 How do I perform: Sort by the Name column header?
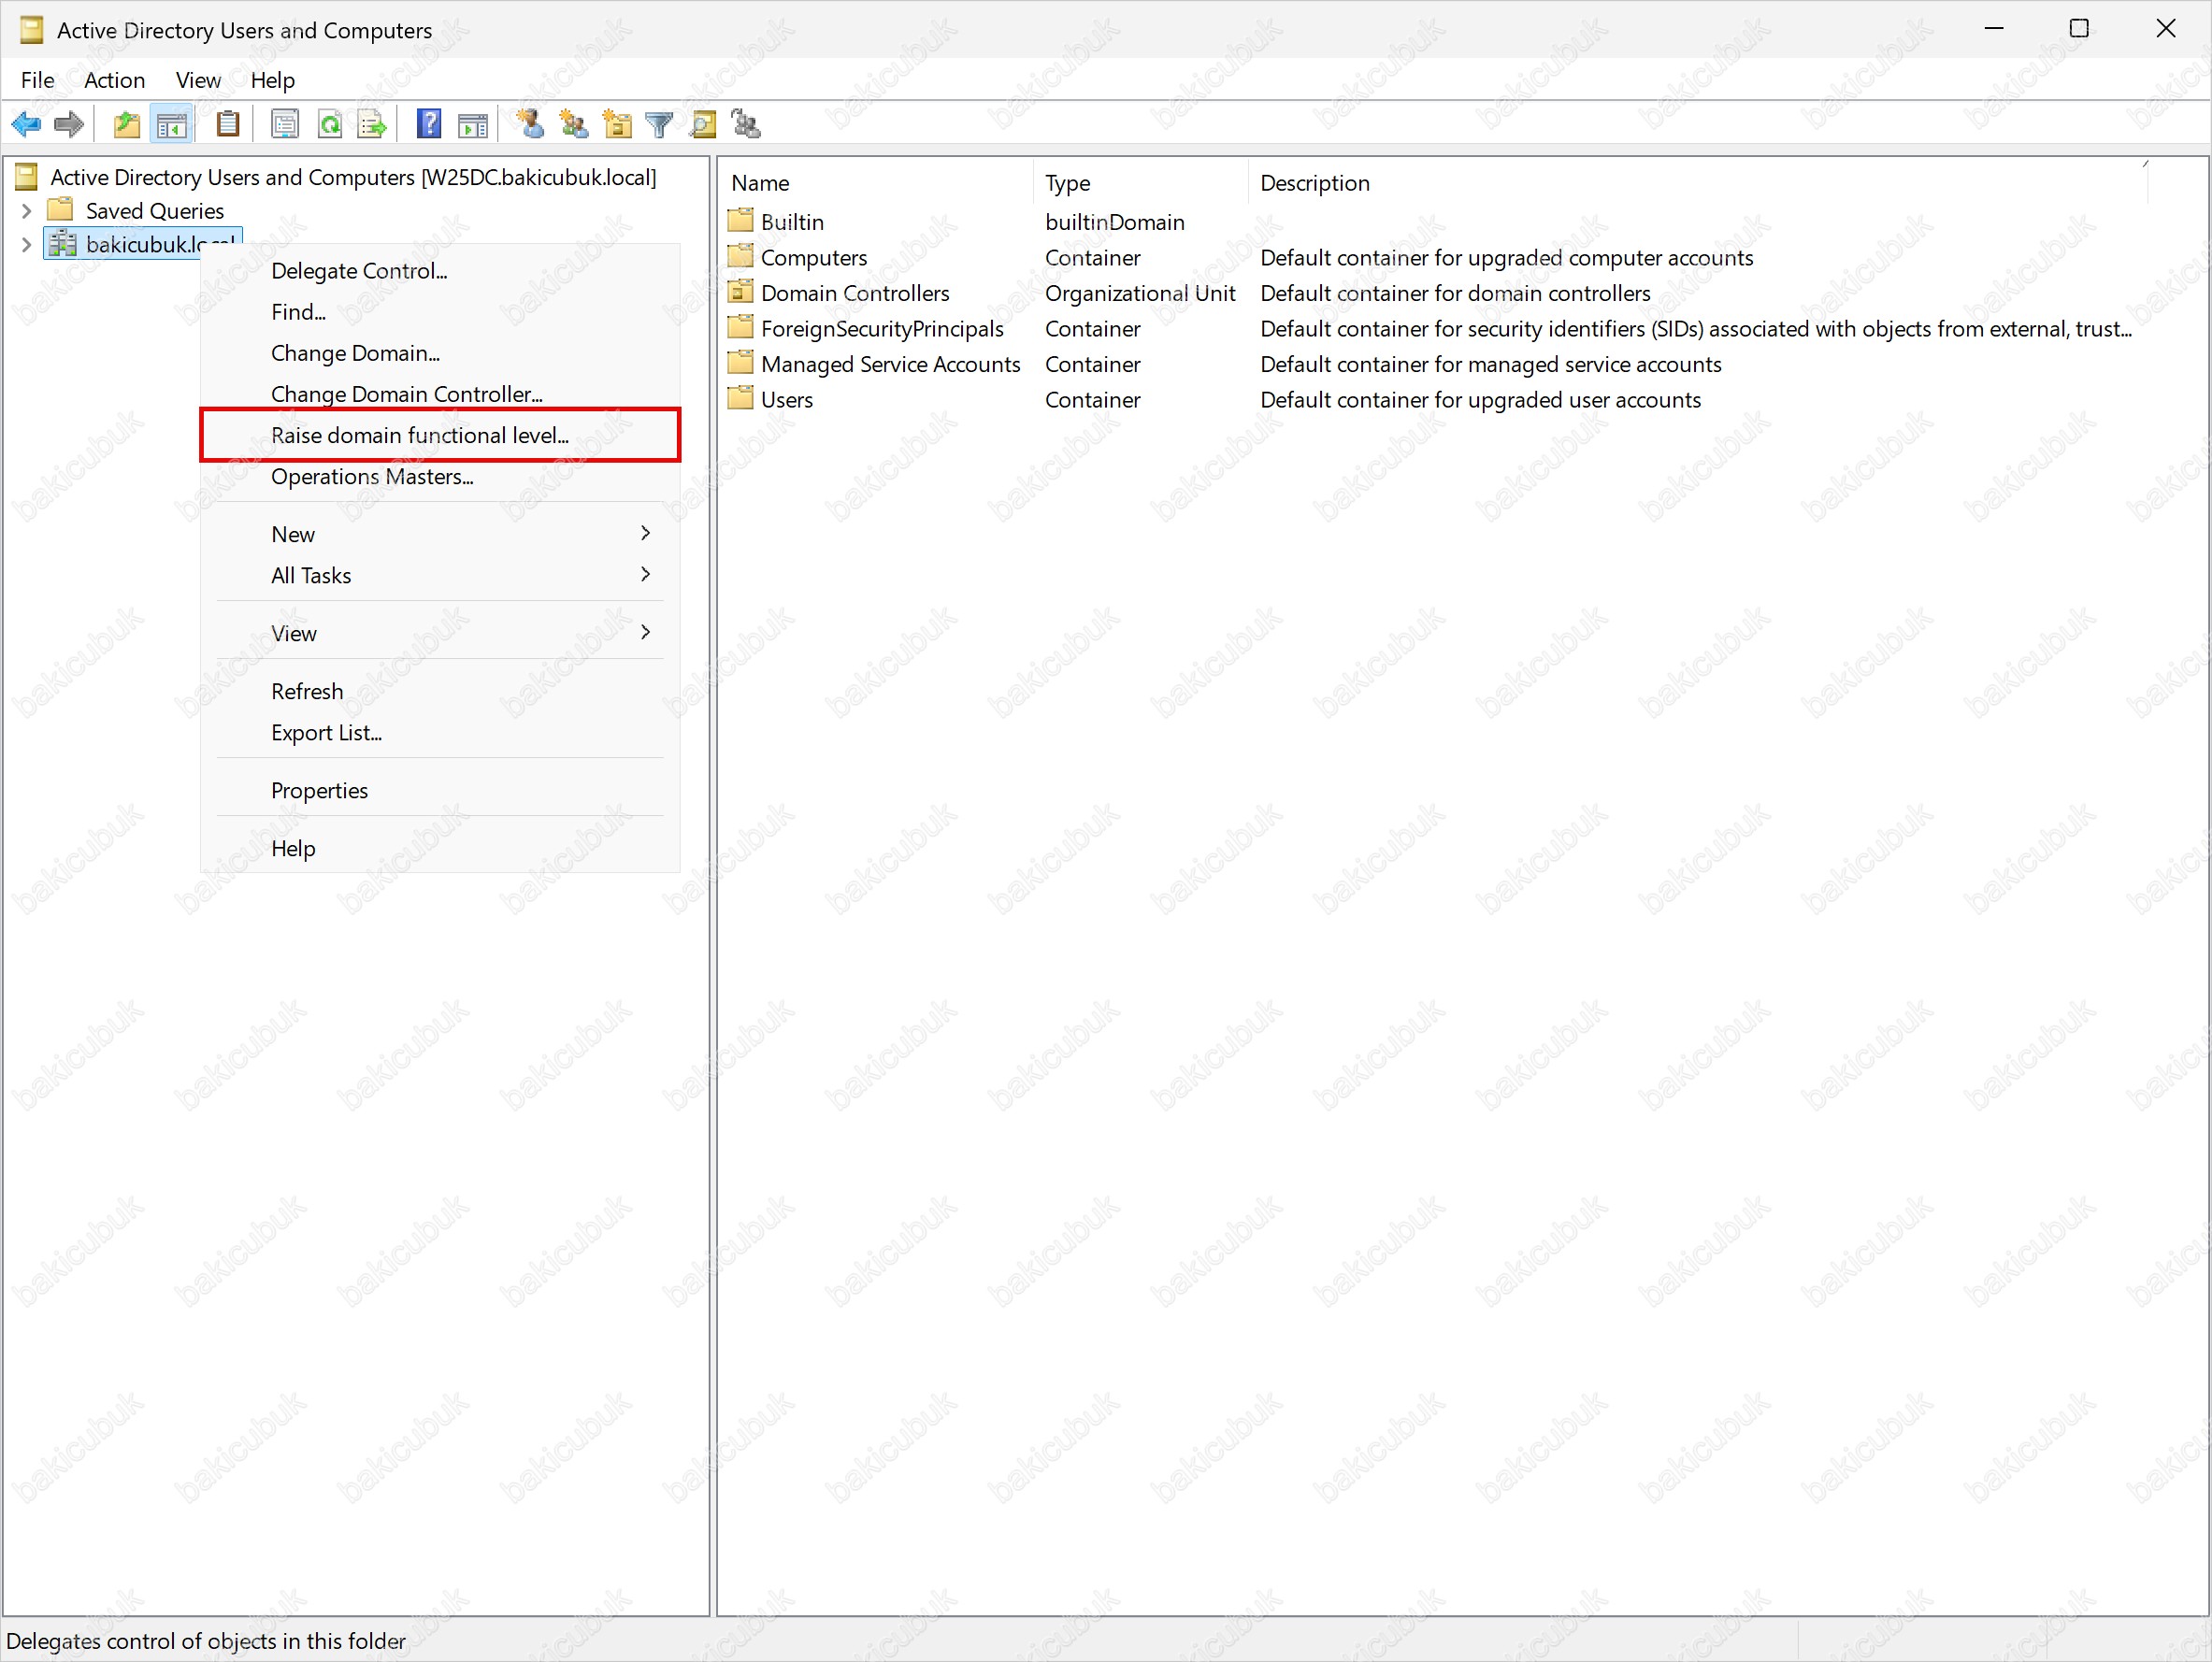pyautogui.click(x=877, y=183)
